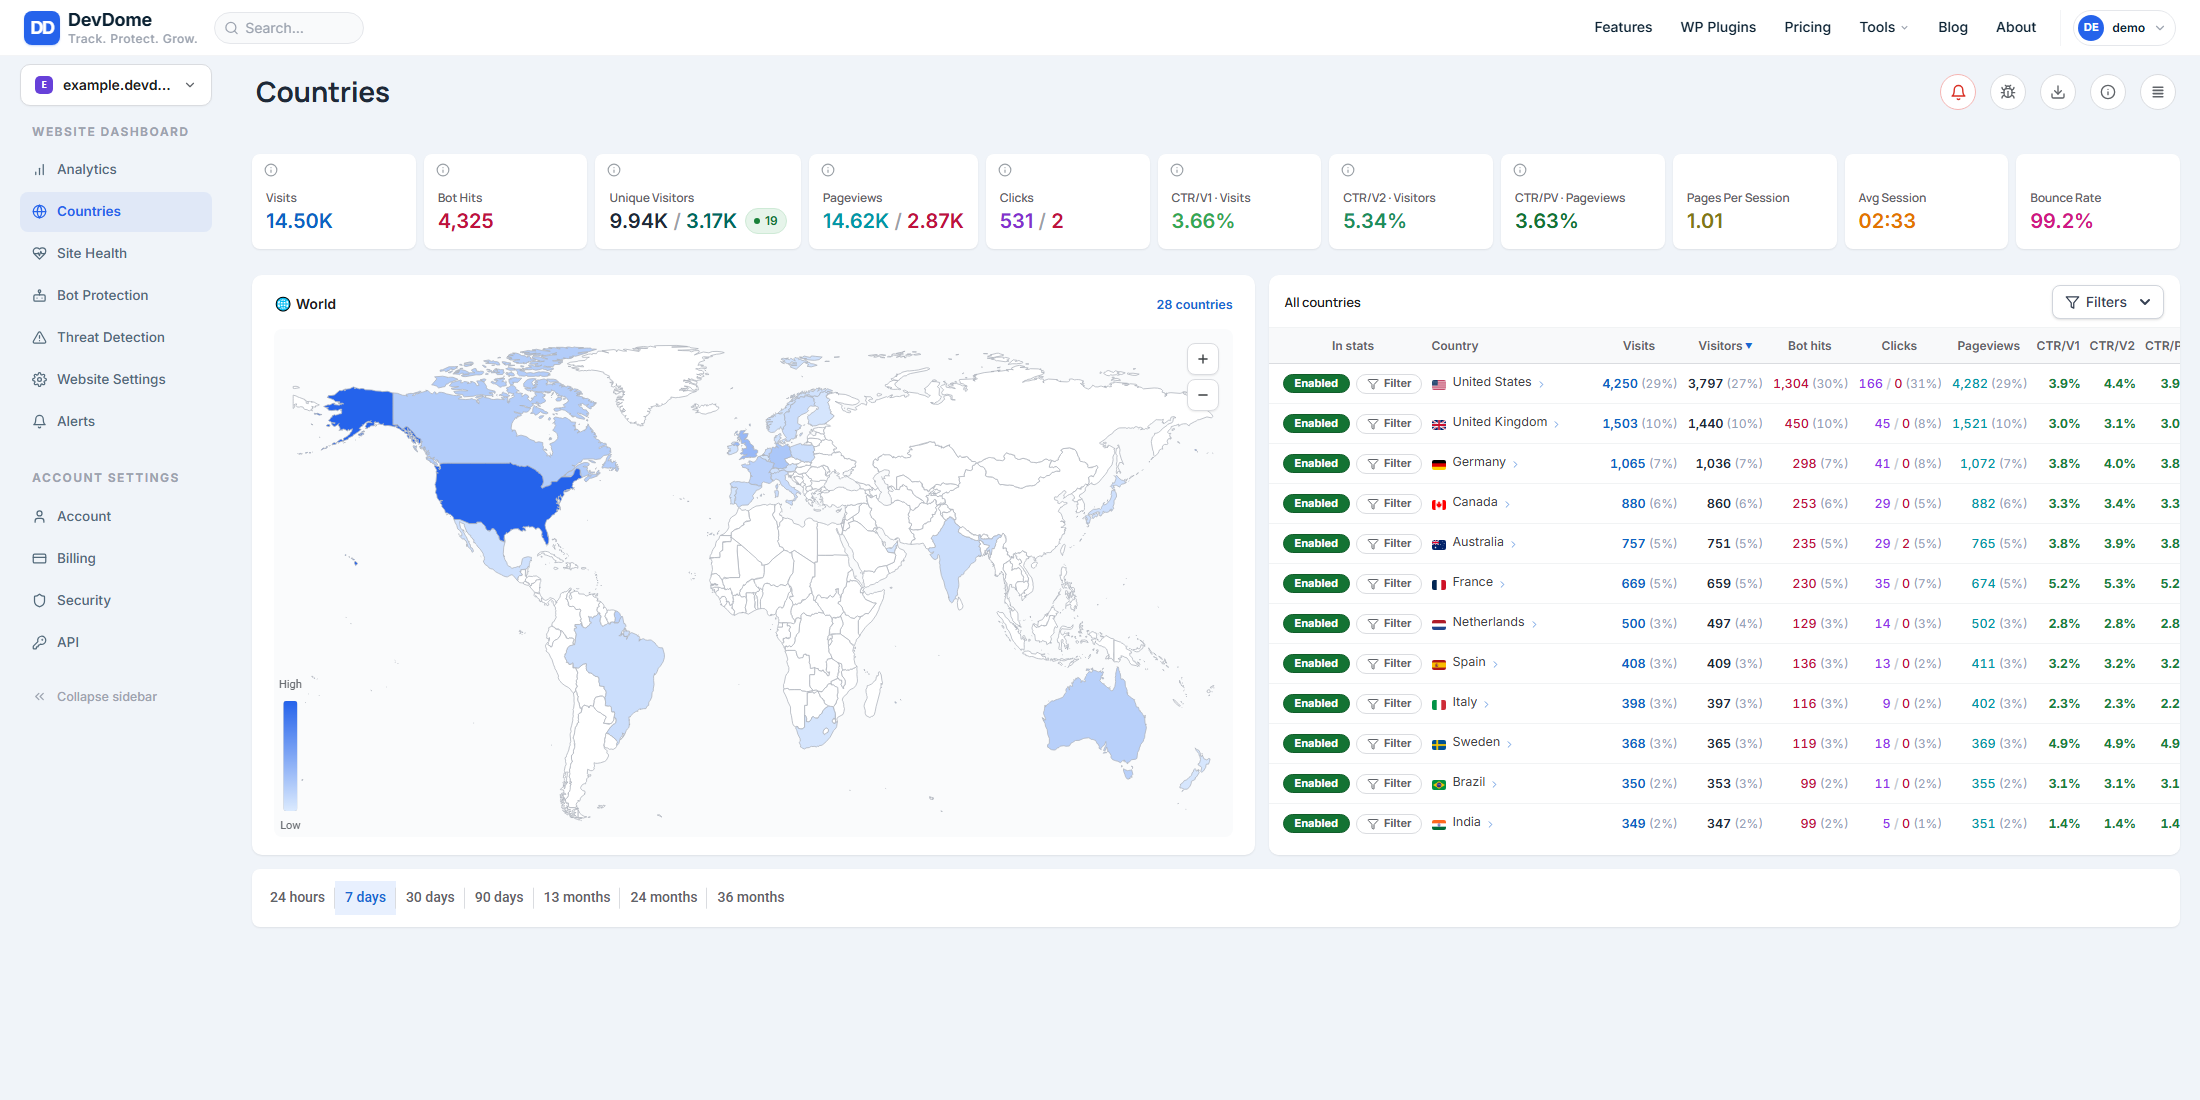Toggle Enabled badge for Netherlands
Screen dimensions: 2200x1100
pos(1316,624)
